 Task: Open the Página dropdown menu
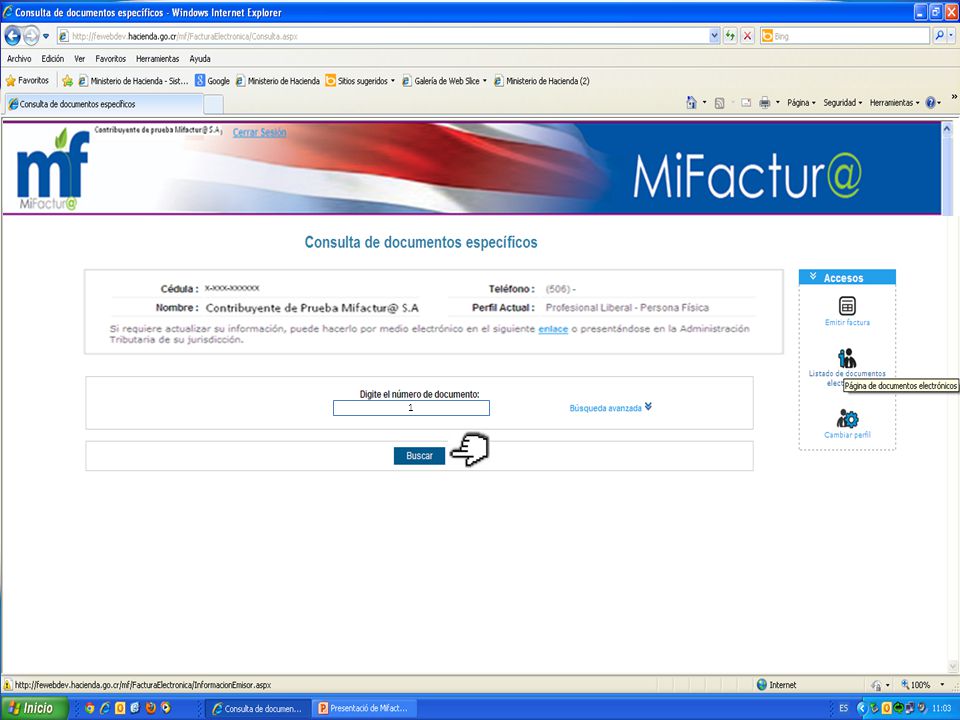tap(801, 103)
